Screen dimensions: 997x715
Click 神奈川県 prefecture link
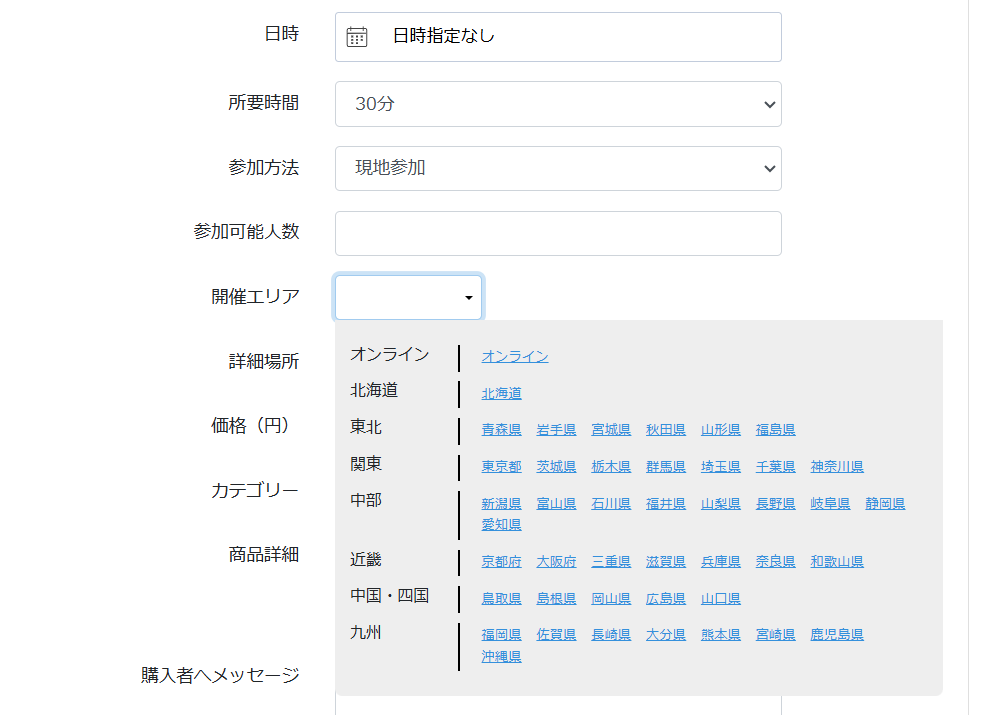(837, 466)
